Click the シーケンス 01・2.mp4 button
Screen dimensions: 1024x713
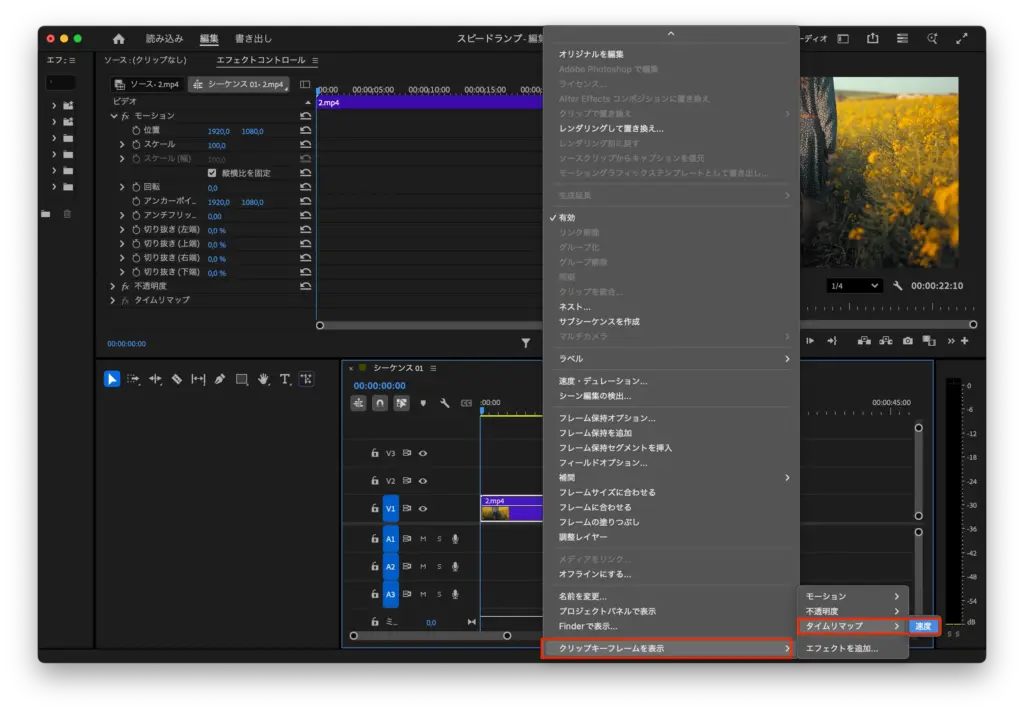point(238,85)
